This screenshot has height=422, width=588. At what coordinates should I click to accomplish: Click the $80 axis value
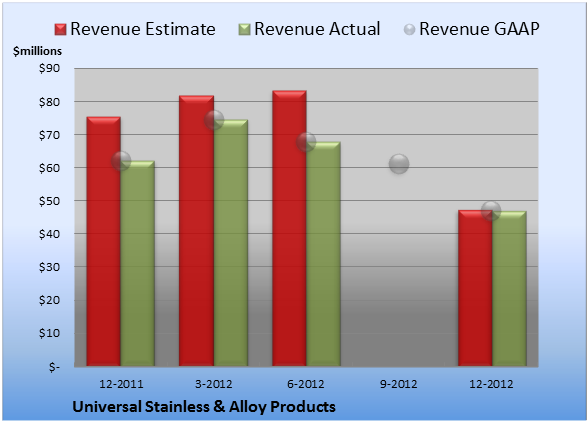pyautogui.click(x=49, y=102)
